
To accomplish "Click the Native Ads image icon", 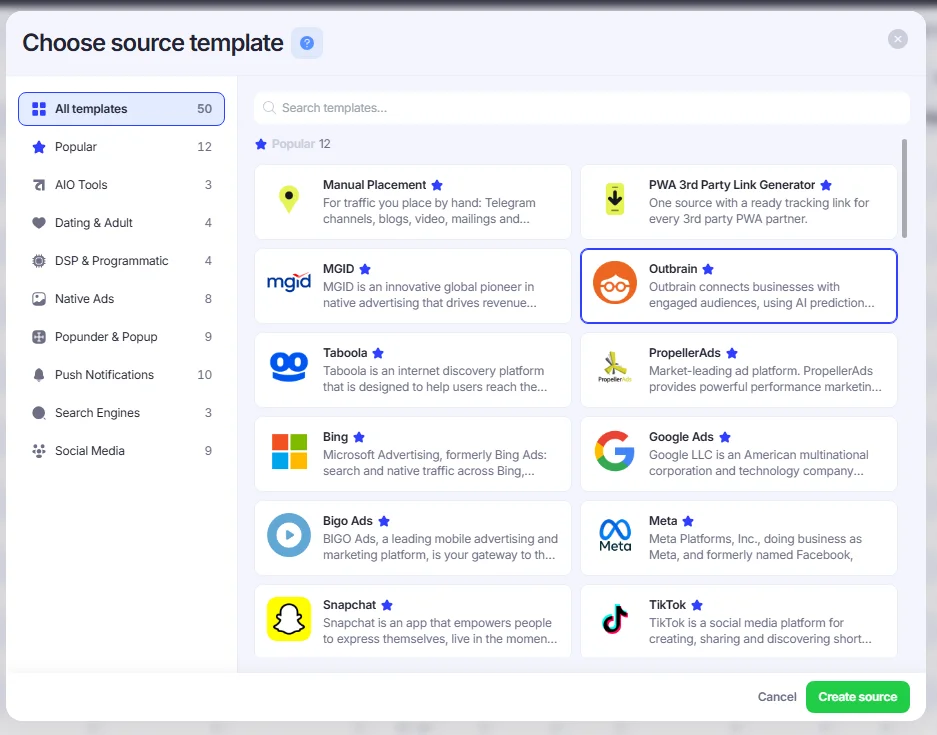I will (39, 299).
